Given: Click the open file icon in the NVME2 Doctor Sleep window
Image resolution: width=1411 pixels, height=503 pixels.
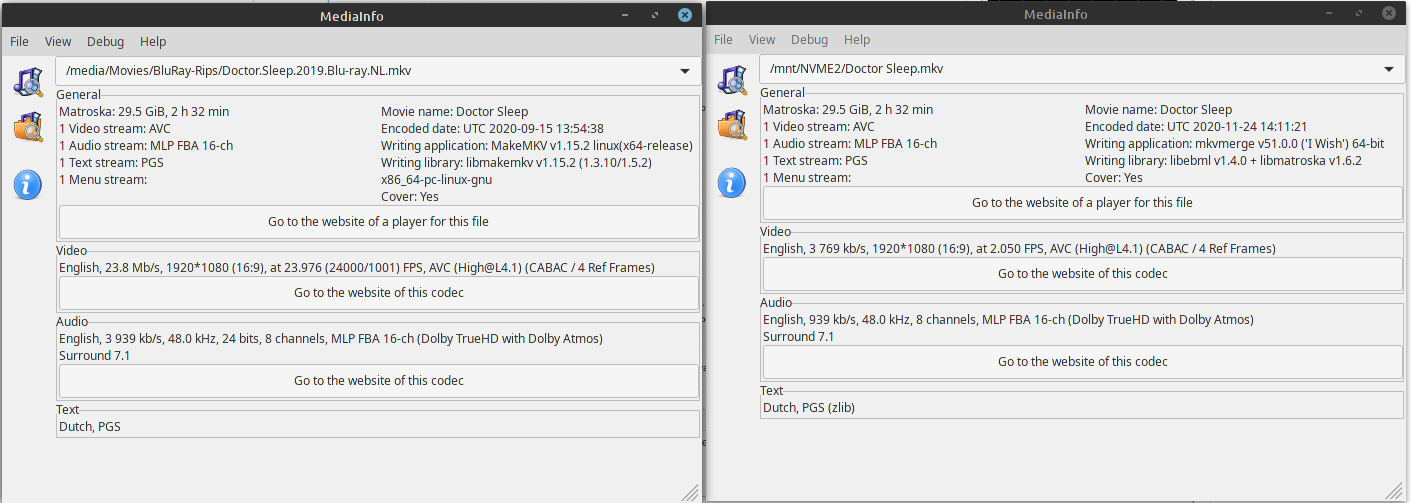Looking at the screenshot, I should point(732,80).
